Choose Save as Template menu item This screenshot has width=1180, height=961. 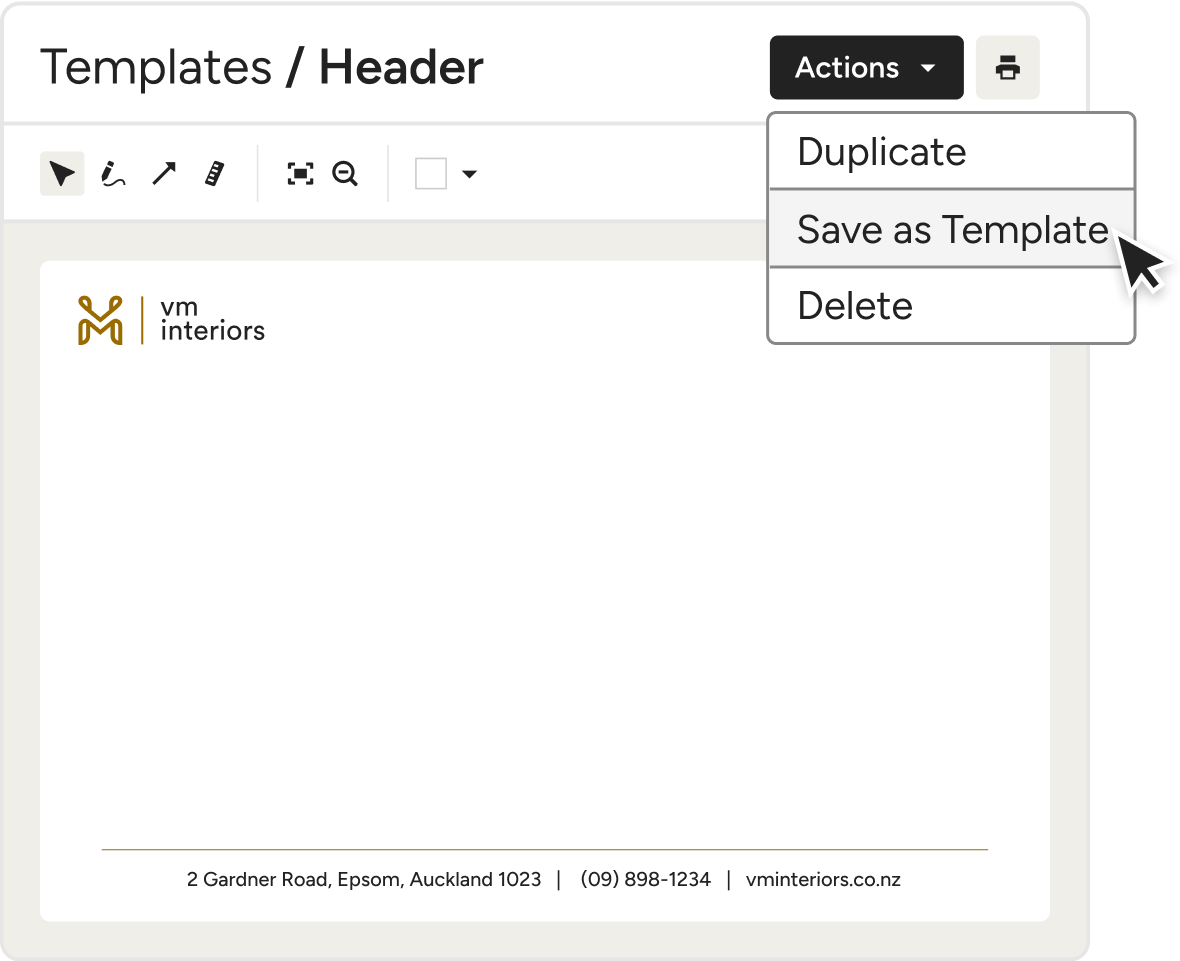[x=951, y=229]
